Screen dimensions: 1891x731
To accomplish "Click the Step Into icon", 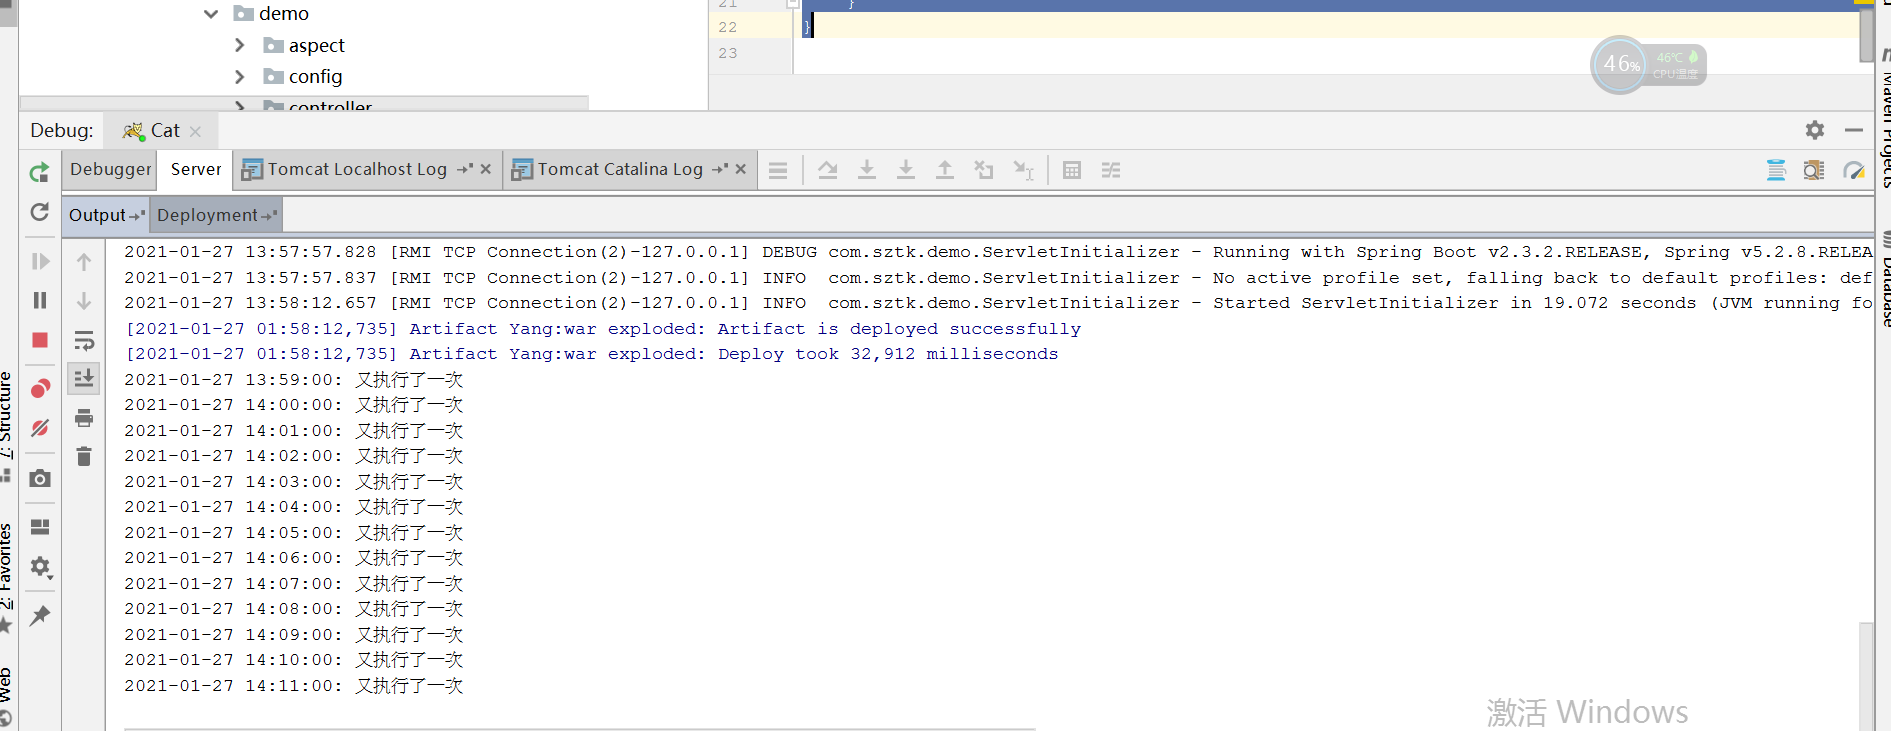I will coord(867,170).
